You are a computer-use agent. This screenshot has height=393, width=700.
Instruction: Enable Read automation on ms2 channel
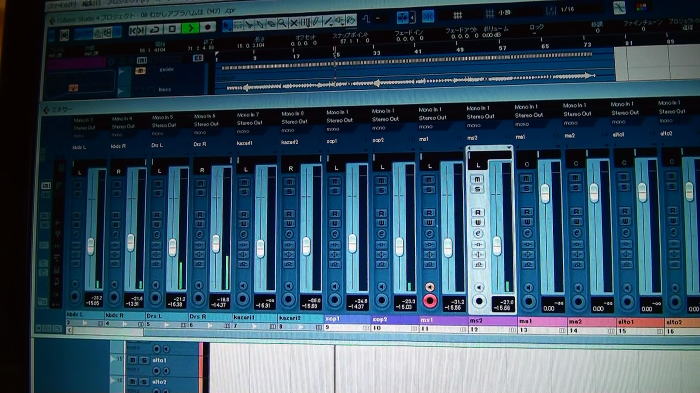click(478, 212)
